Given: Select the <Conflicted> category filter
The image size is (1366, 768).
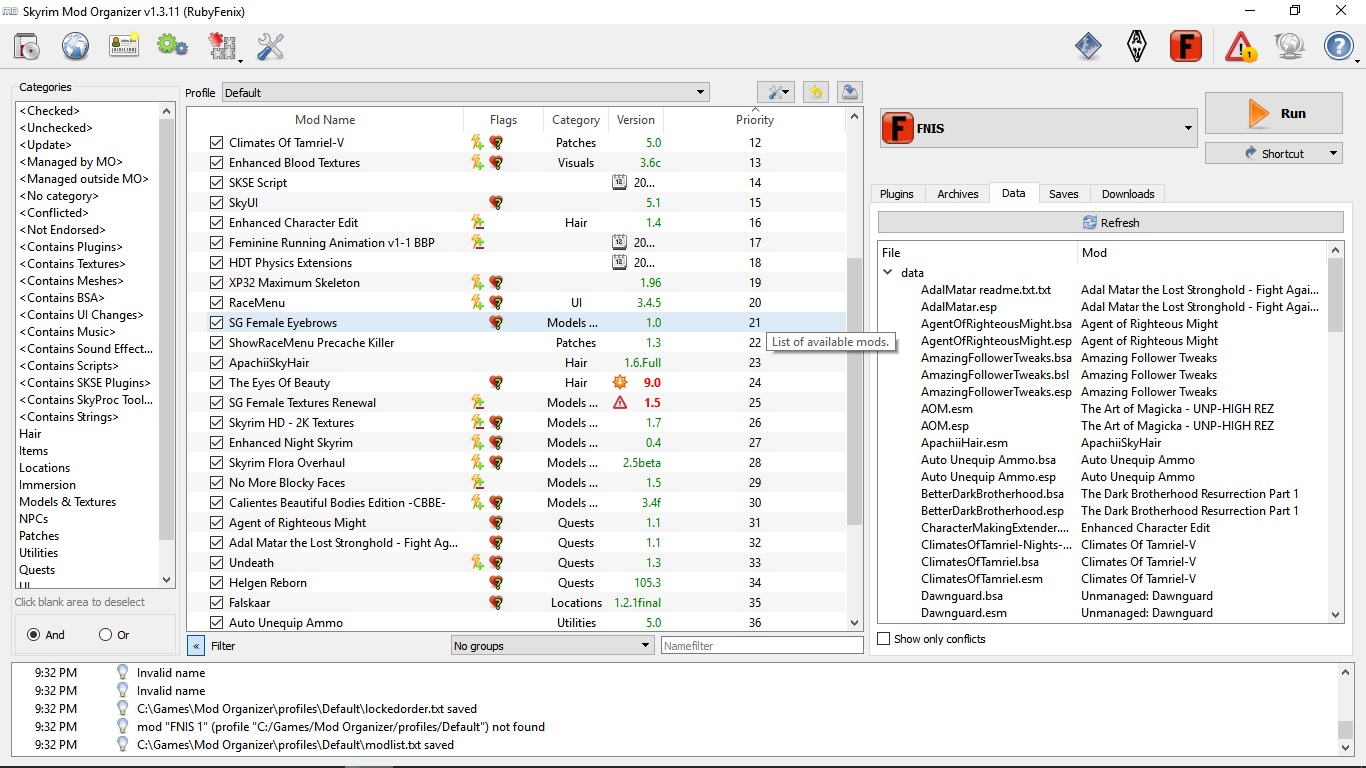Looking at the screenshot, I should pyautogui.click(x=54, y=213).
